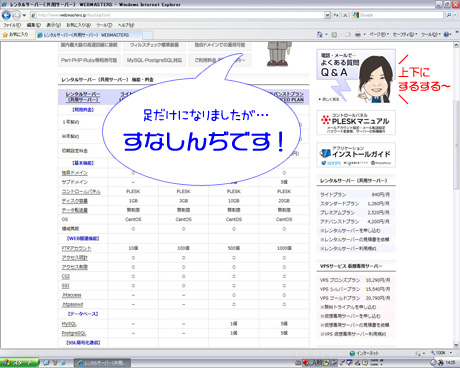Open the Favorites star button
The width and height of the screenshot is (460, 368).
coord(16,34)
